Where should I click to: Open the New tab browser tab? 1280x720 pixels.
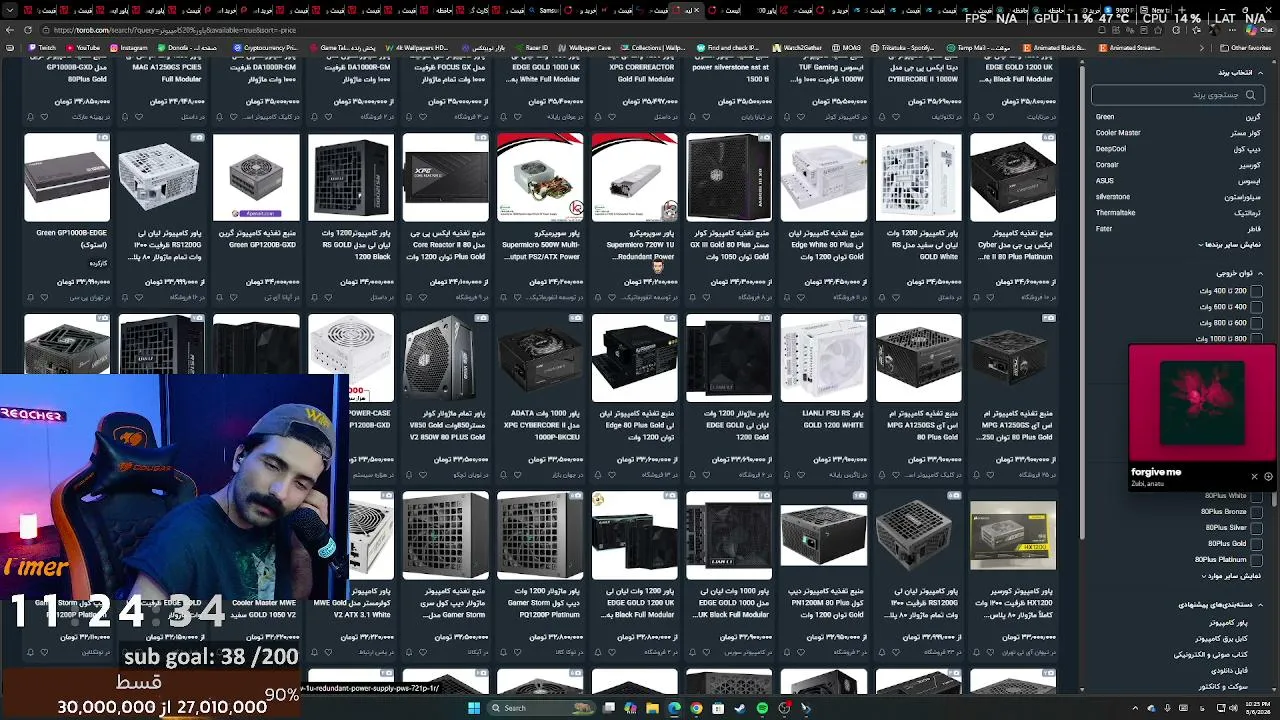(1156, 10)
